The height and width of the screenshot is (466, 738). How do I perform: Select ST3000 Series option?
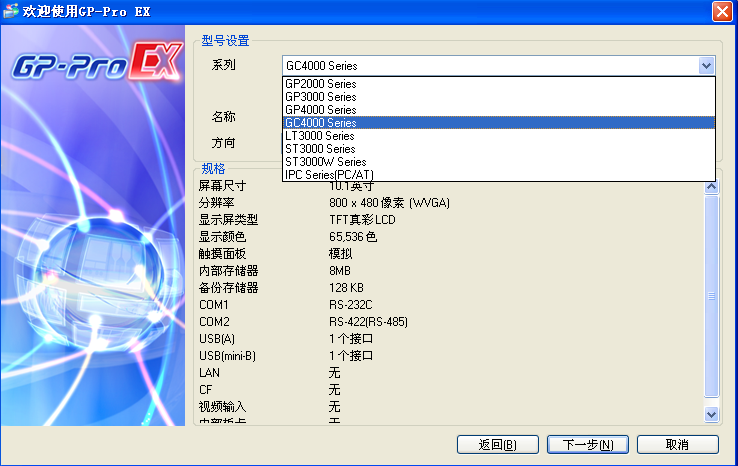click(320, 149)
